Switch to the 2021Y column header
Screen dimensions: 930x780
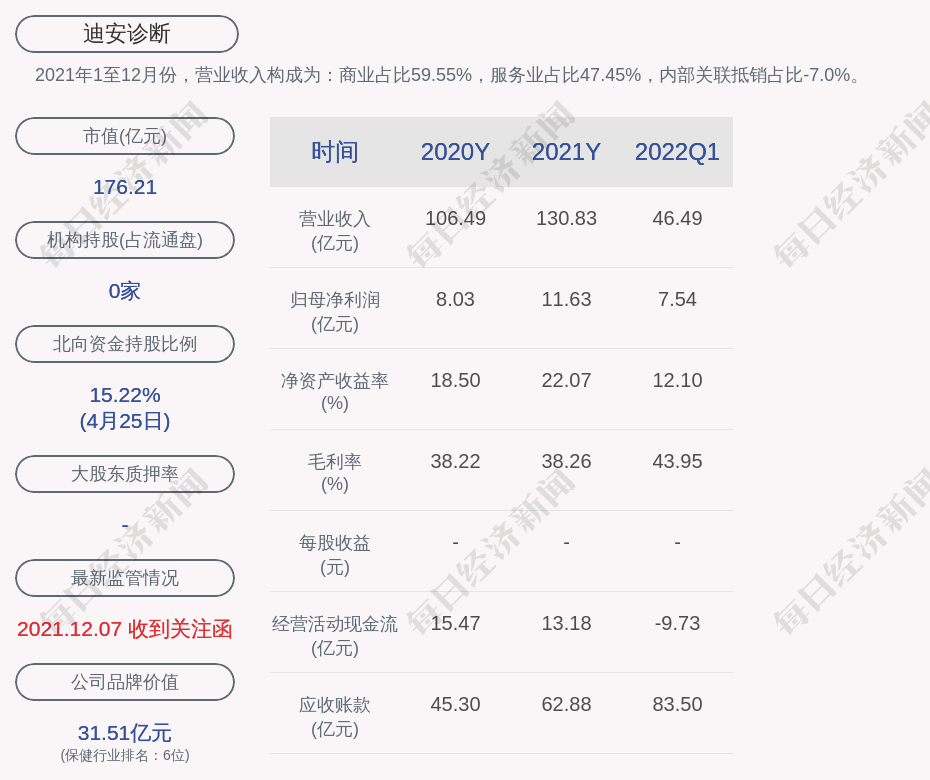point(566,152)
